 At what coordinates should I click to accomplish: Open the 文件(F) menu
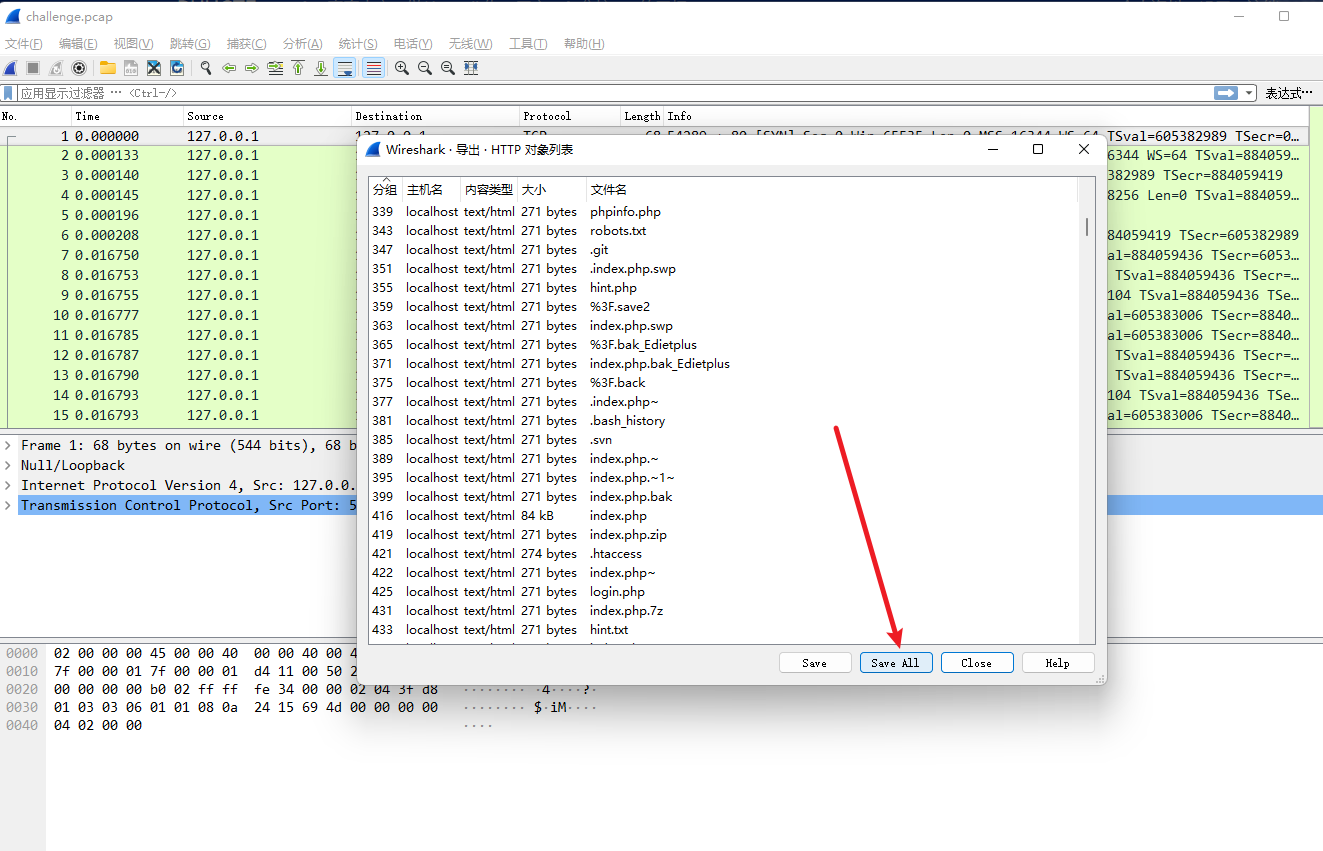tap(24, 44)
